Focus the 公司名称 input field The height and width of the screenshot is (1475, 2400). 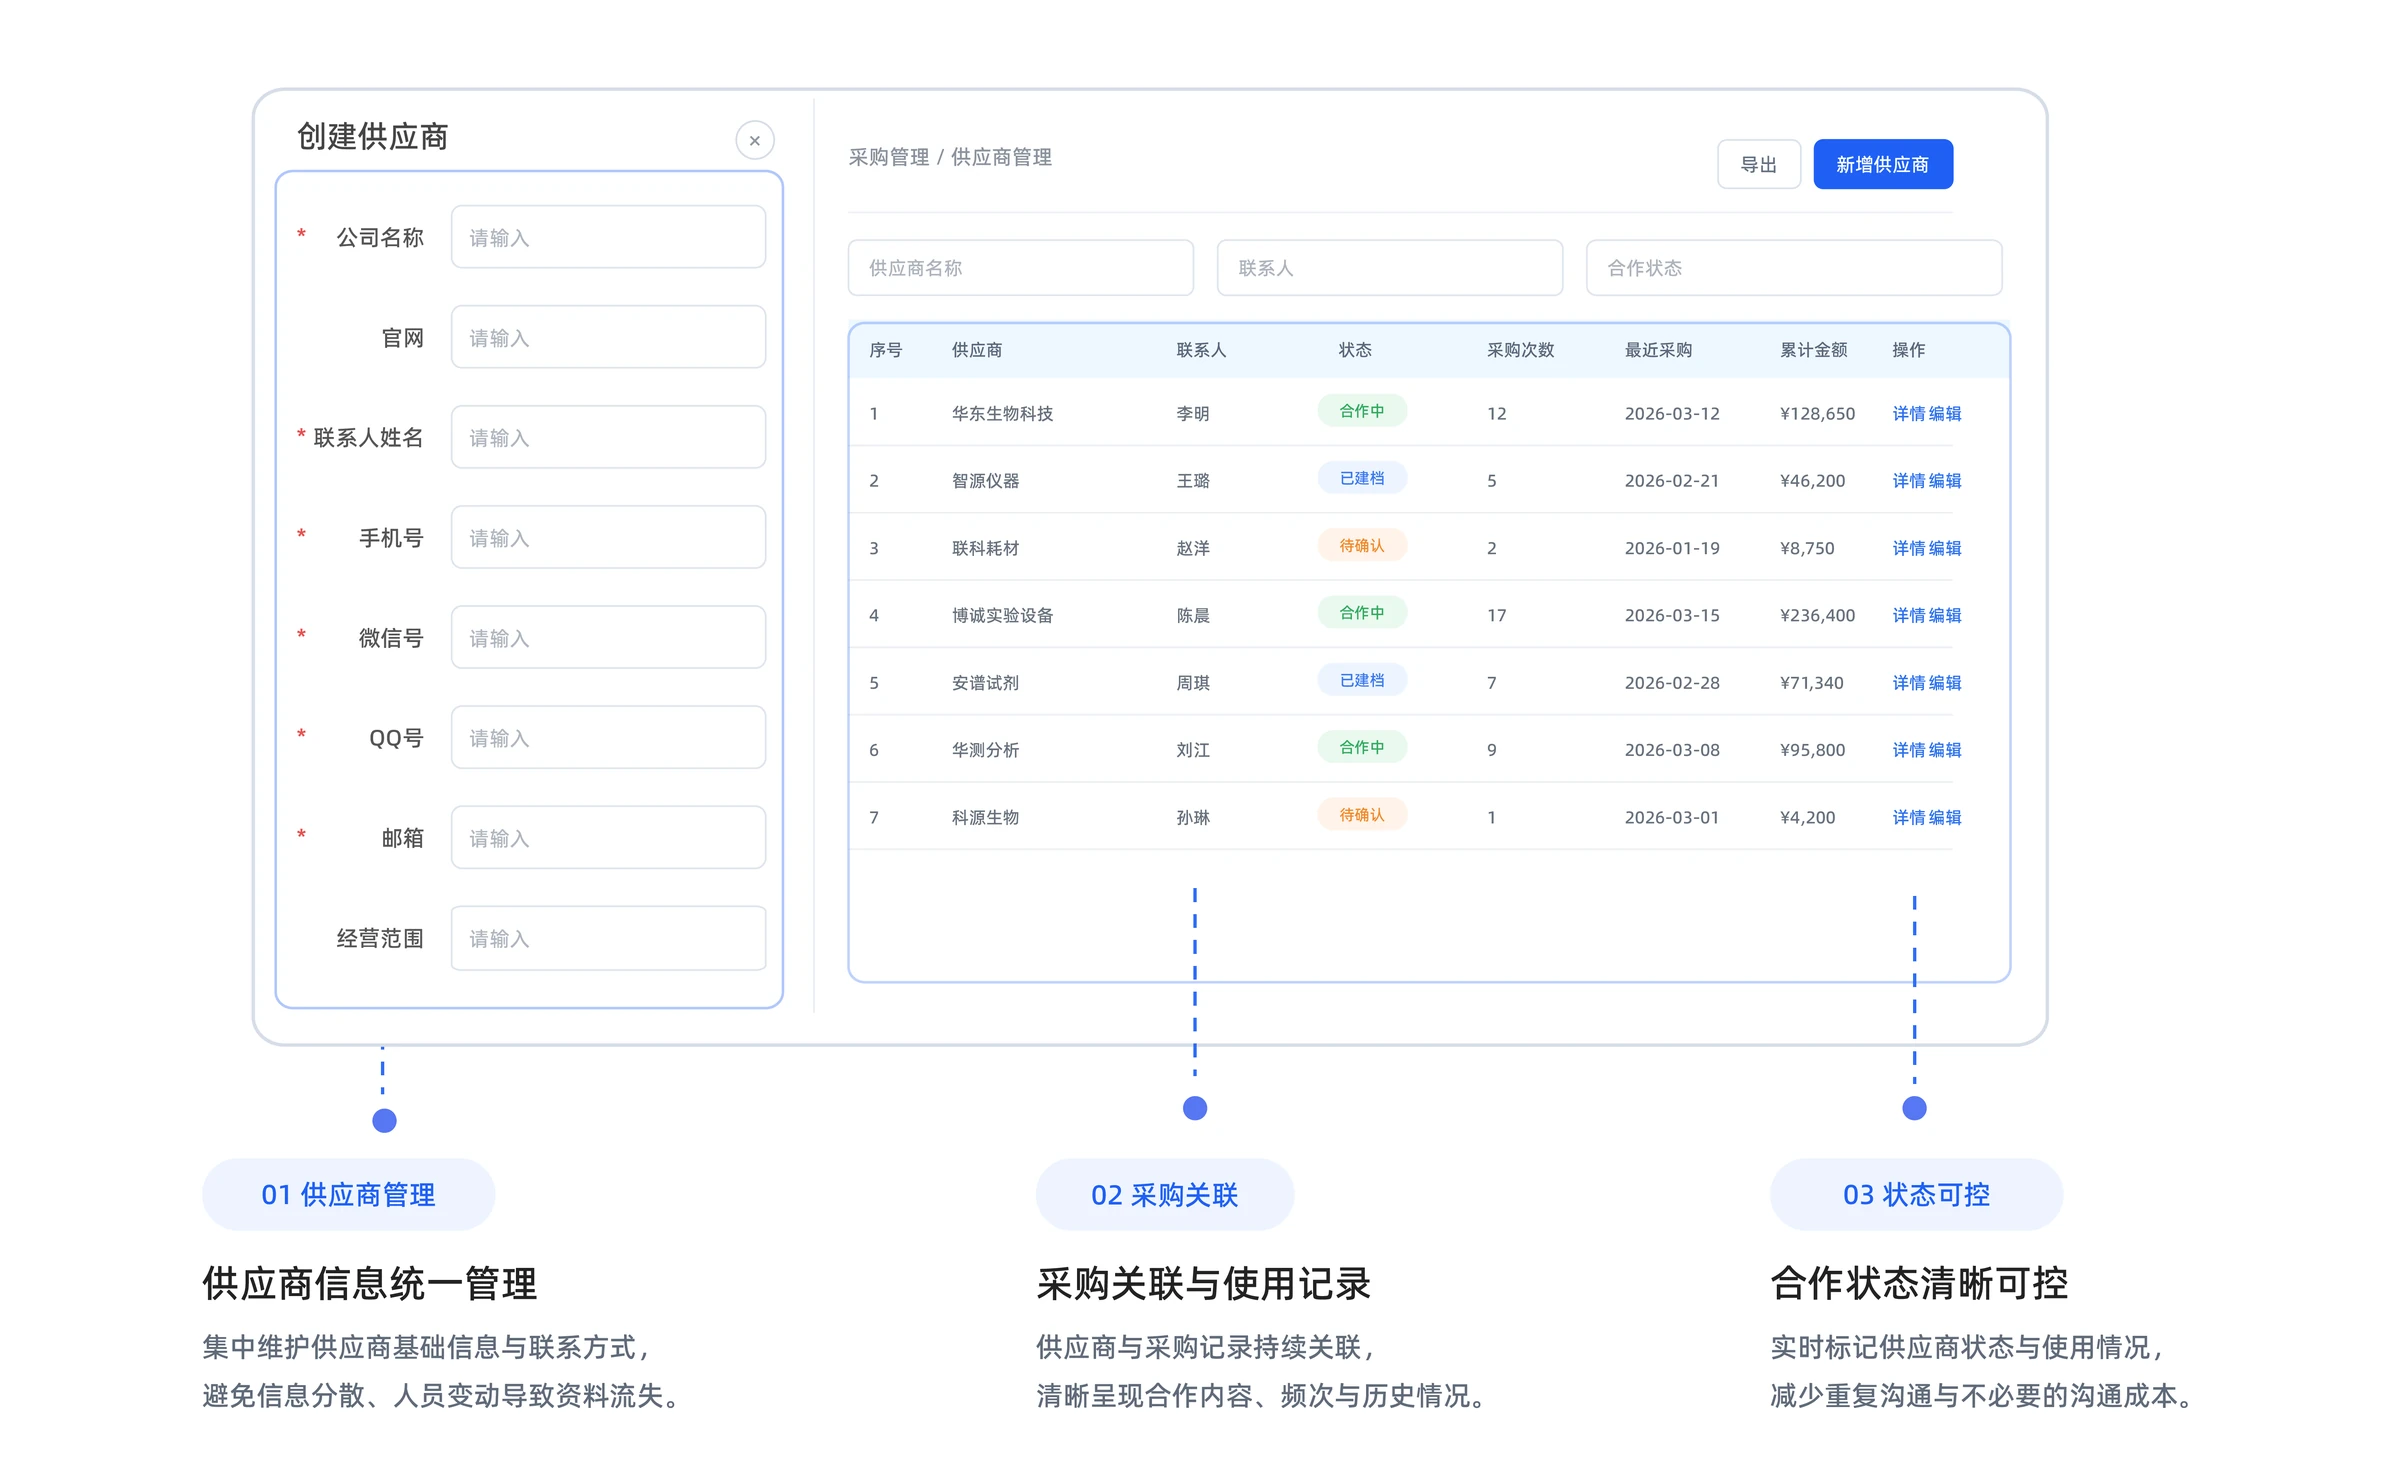[x=608, y=237]
